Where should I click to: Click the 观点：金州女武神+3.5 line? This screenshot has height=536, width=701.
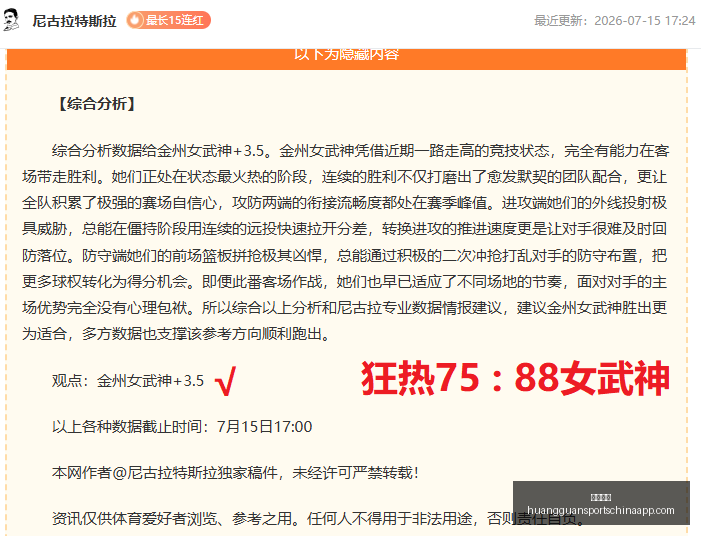128,381
